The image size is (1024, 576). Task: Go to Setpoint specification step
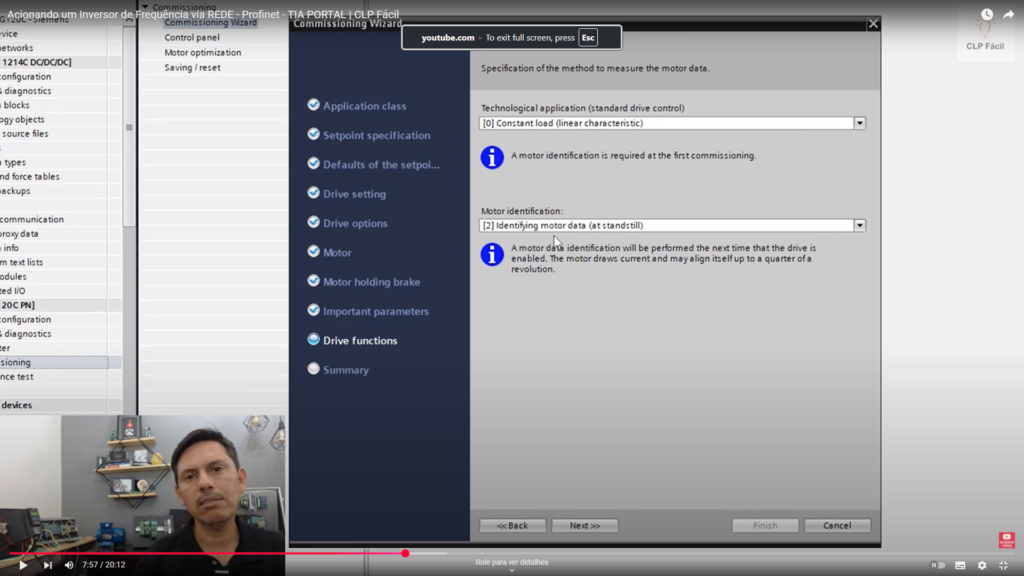click(x=377, y=135)
